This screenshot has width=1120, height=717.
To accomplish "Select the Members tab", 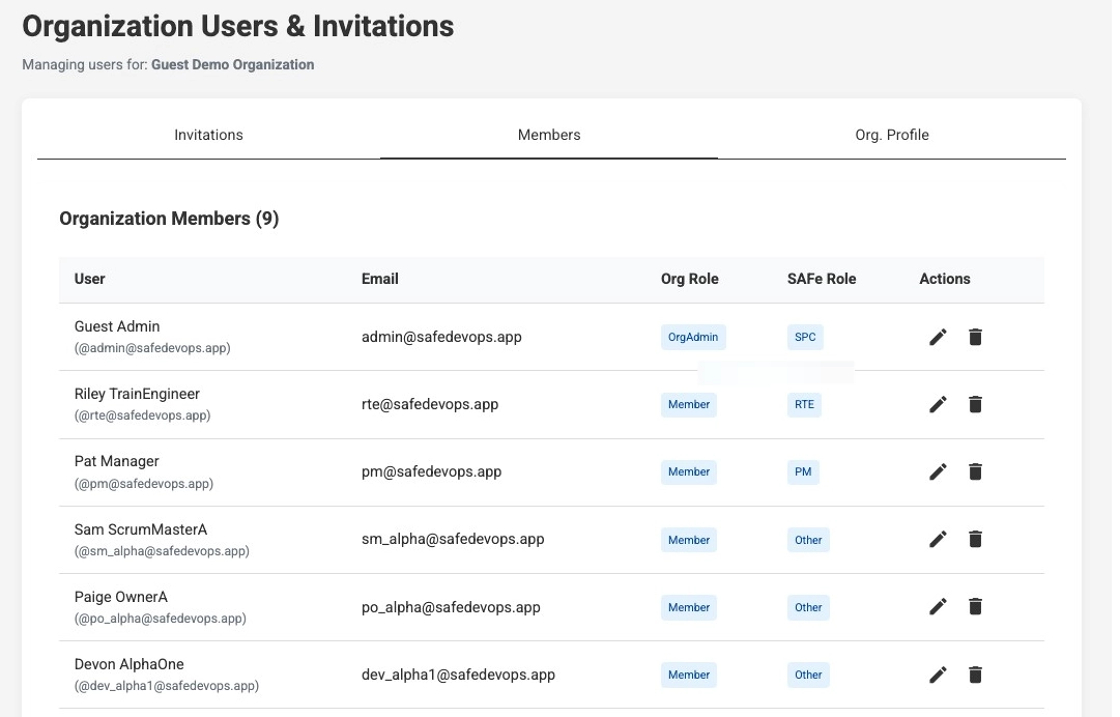I will [x=549, y=134].
